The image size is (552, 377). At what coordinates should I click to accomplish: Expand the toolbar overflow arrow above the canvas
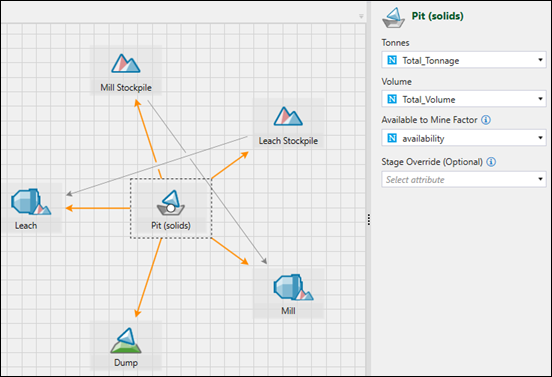click(361, 16)
